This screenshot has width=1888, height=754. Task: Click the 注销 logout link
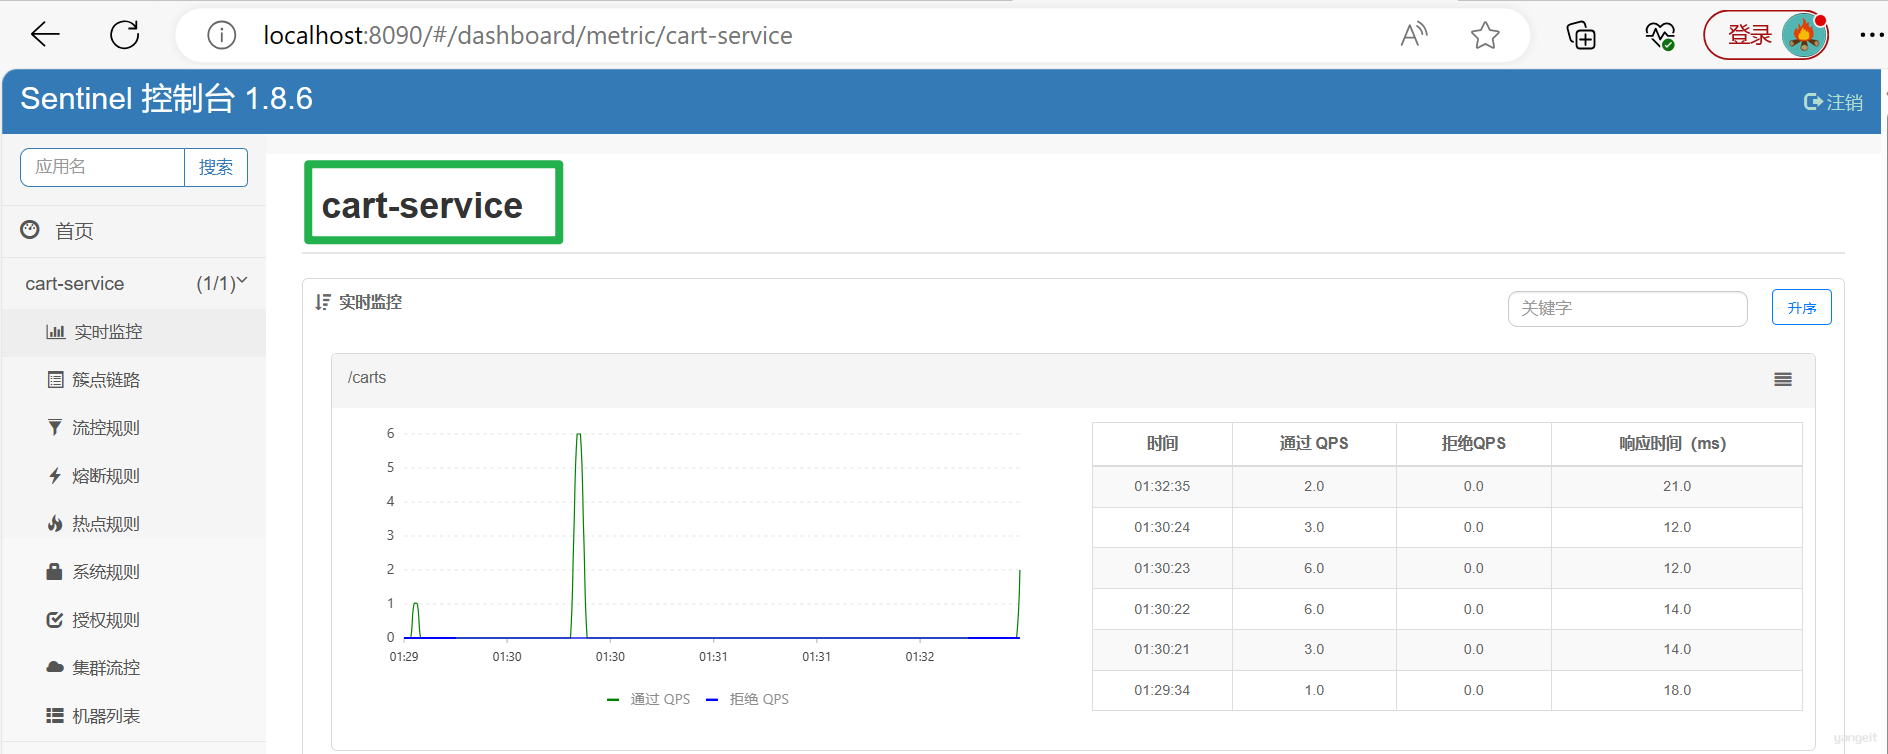coord(1834,102)
